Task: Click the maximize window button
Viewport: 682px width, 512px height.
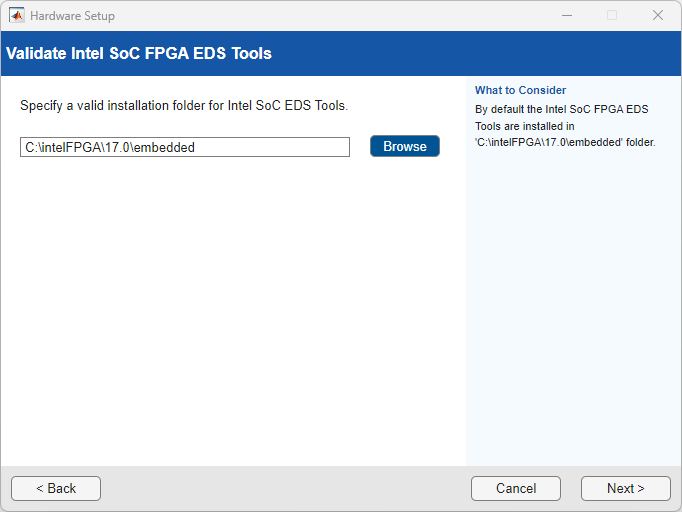Action: click(x=612, y=16)
